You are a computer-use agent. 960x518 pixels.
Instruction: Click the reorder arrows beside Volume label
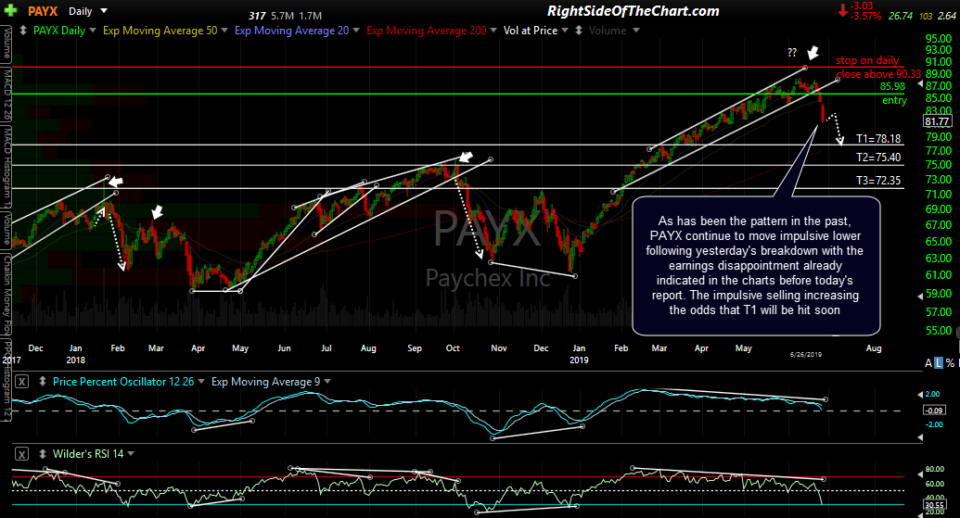click(579, 30)
